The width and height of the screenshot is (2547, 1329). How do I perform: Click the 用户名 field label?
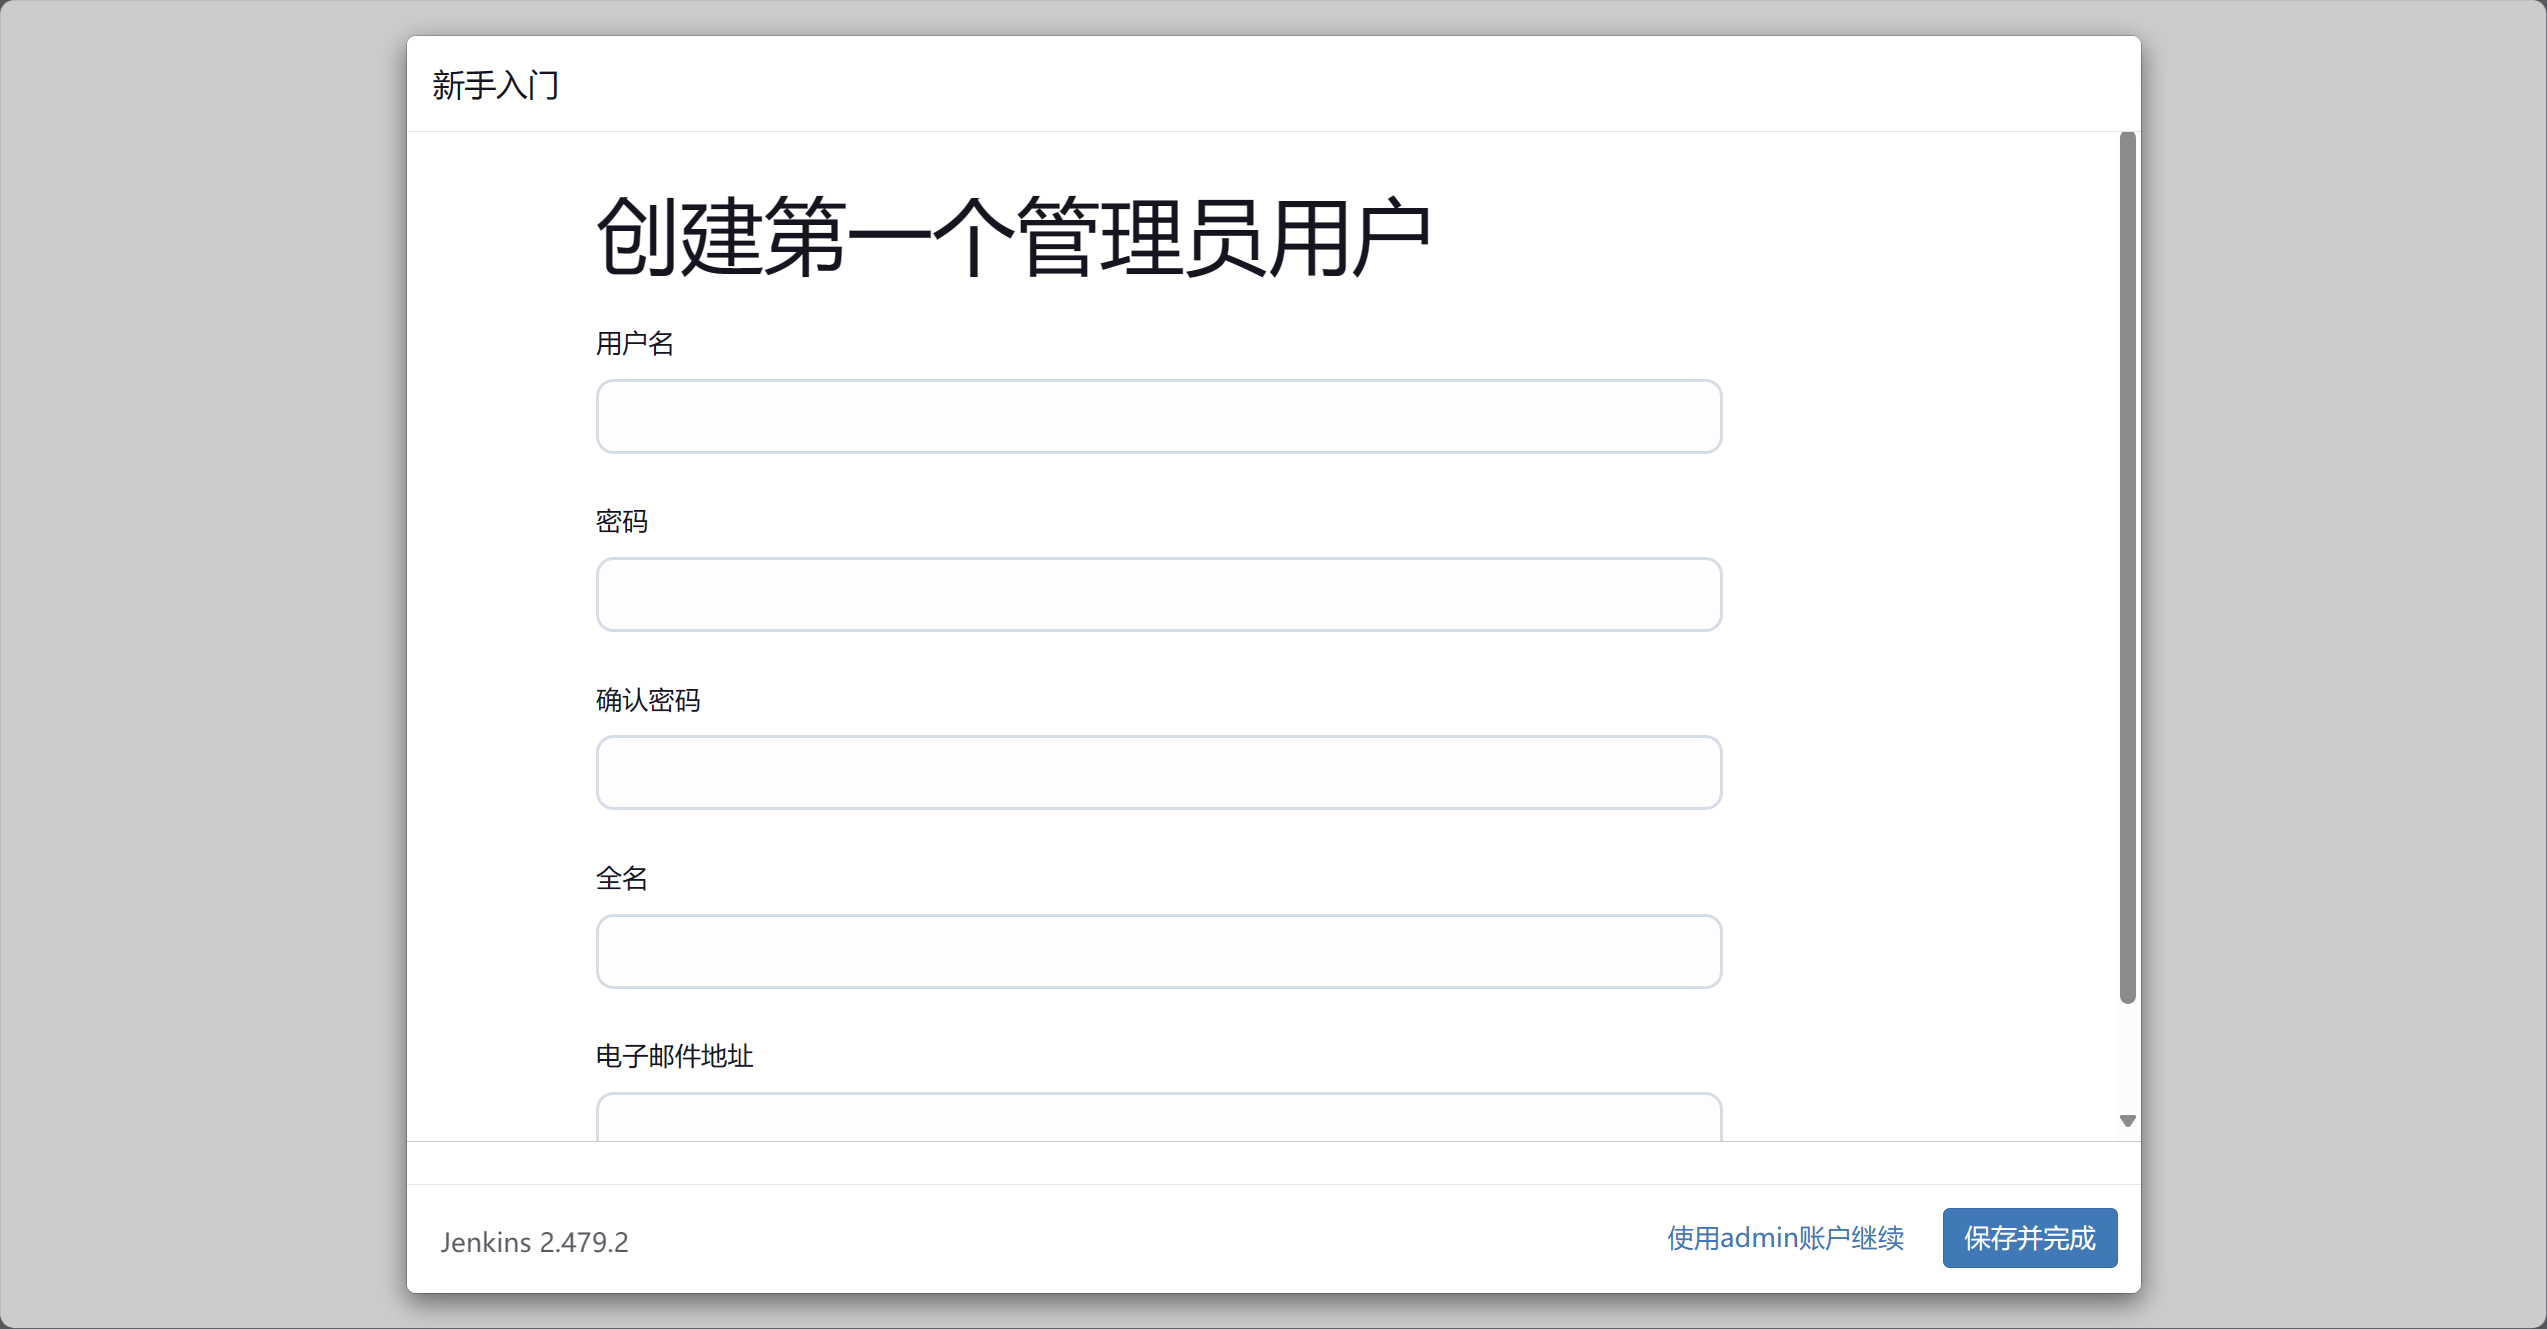pos(634,344)
